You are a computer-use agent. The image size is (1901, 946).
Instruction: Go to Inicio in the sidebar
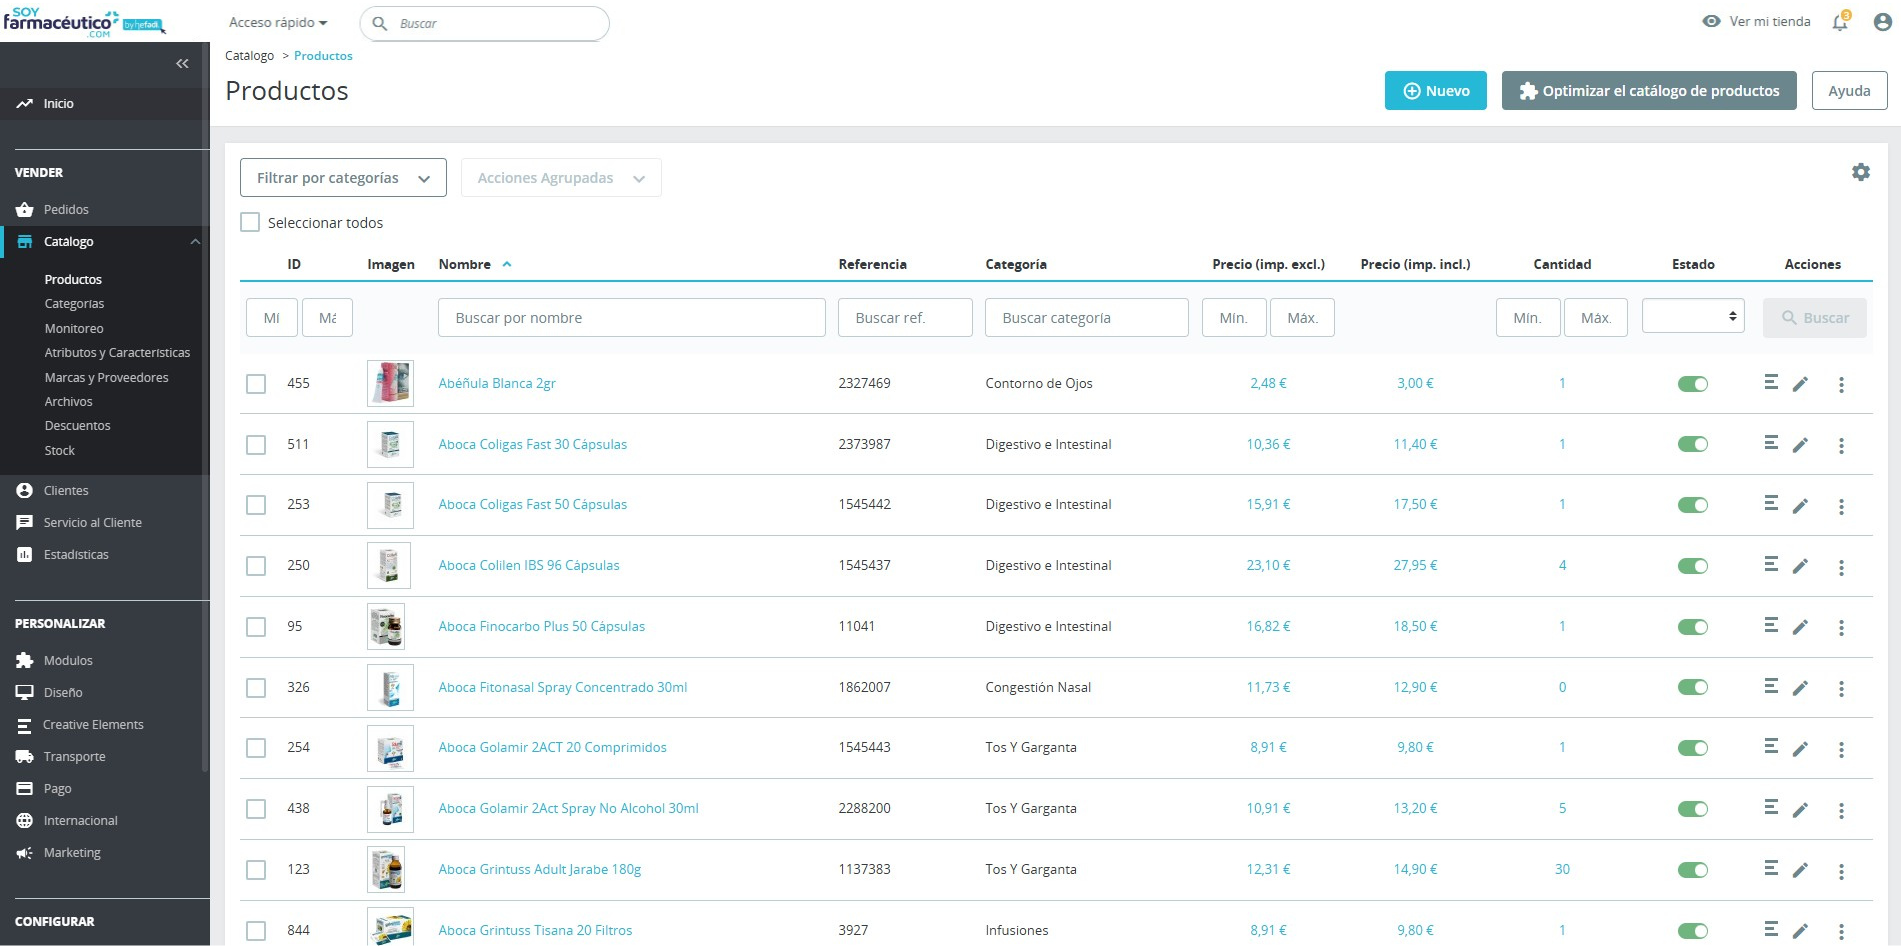point(58,103)
